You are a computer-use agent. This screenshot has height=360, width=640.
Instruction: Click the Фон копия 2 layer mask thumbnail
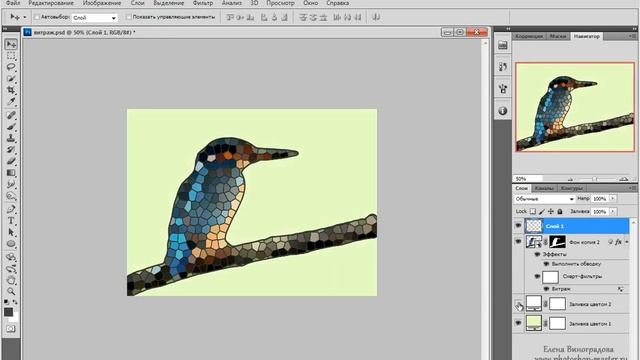[557, 242]
